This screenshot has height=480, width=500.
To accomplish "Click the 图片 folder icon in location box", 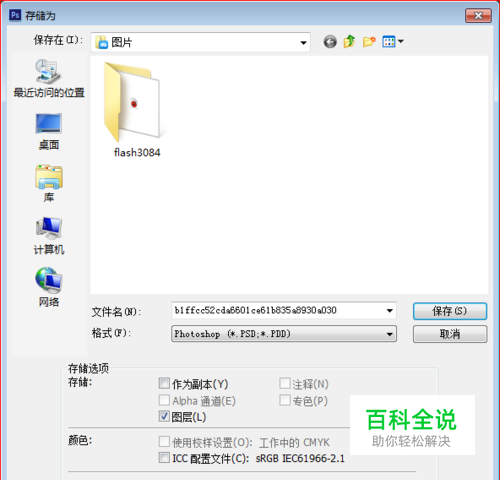I will click(x=102, y=42).
